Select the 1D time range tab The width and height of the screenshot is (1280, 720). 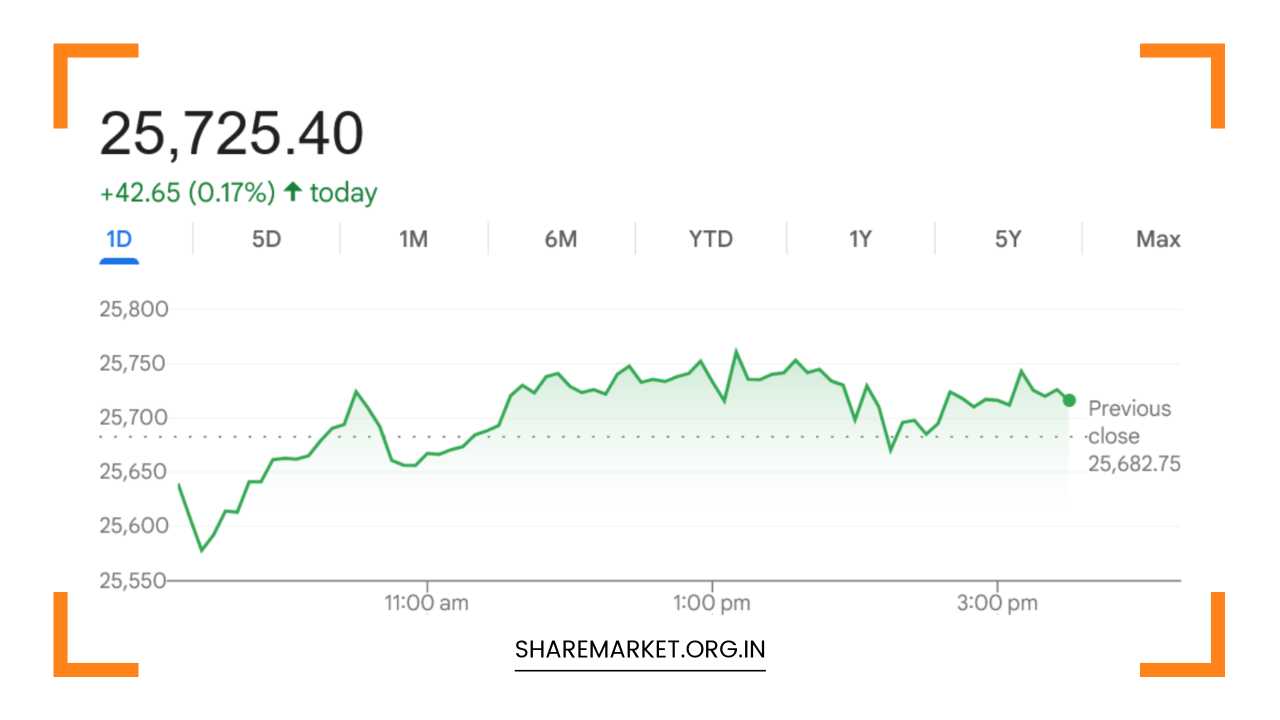(119, 239)
